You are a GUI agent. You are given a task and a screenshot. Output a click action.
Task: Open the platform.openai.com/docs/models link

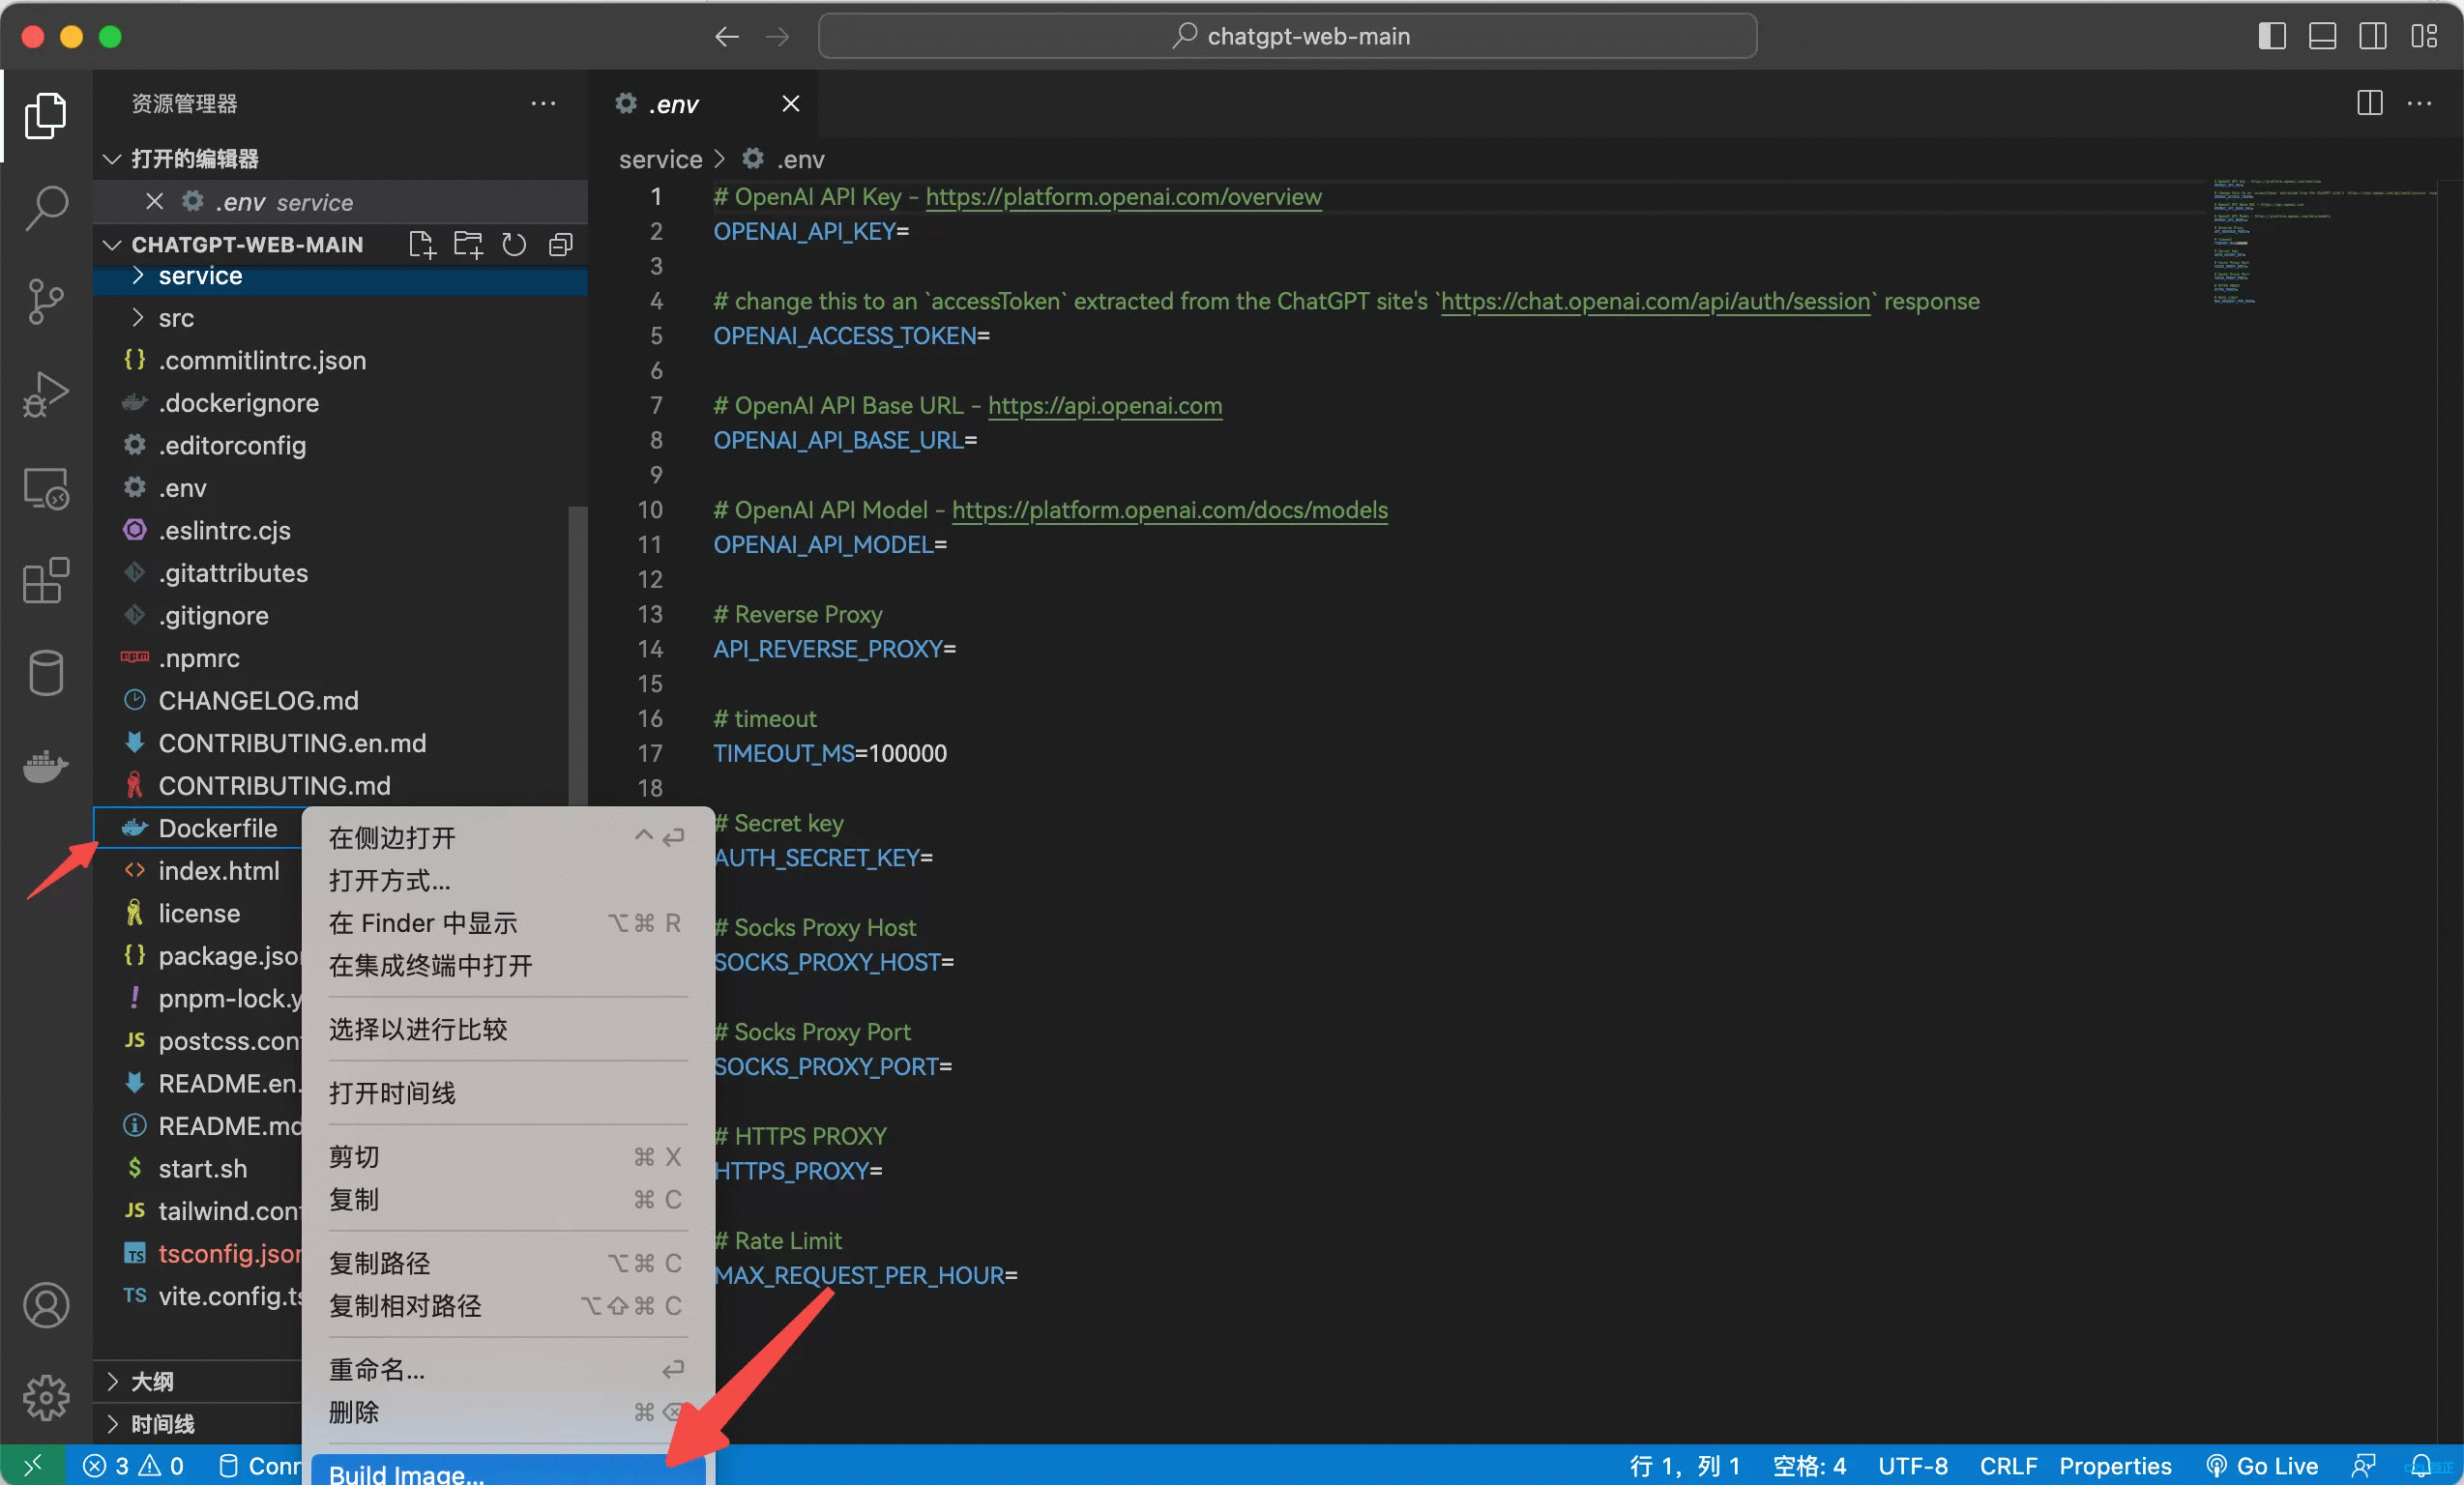pyautogui.click(x=1169, y=510)
